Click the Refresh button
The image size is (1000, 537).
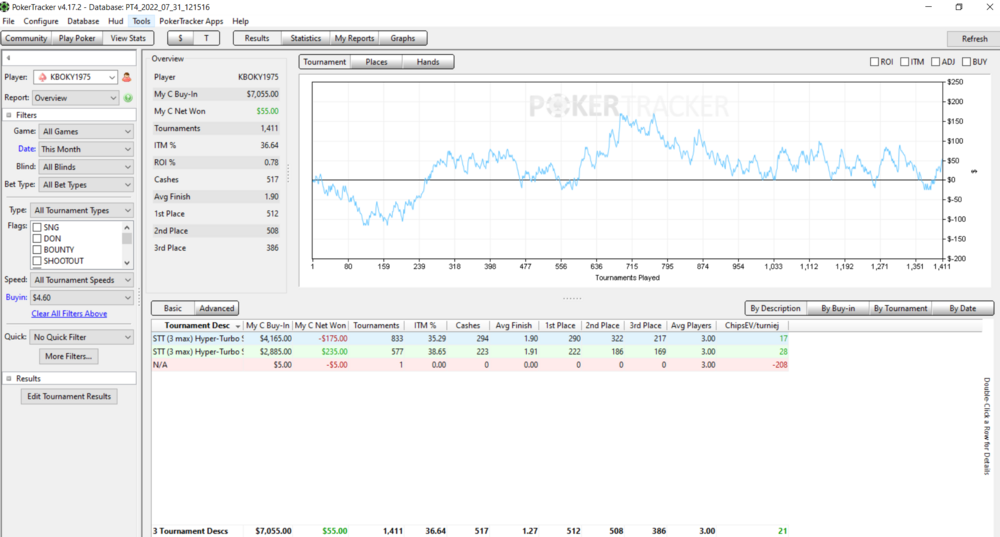[974, 39]
